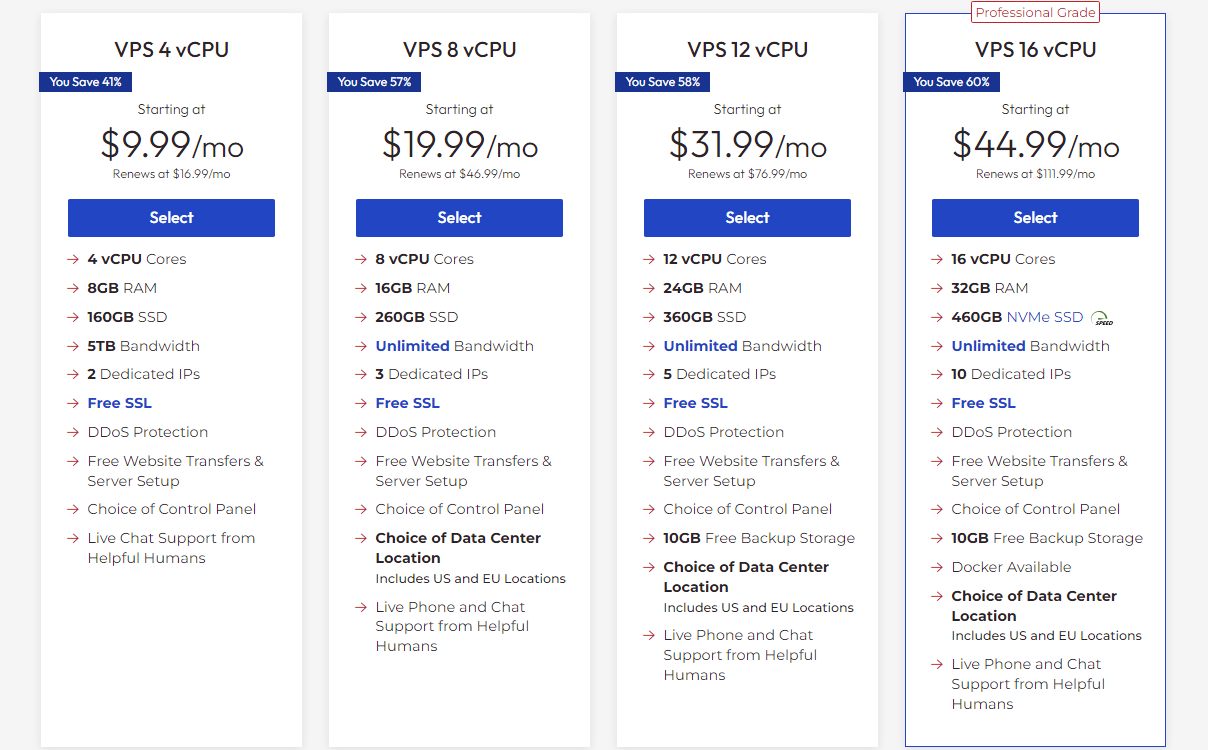Click the arrow icon beside 360GB SSD
The width and height of the screenshot is (1208, 750).
(649, 317)
